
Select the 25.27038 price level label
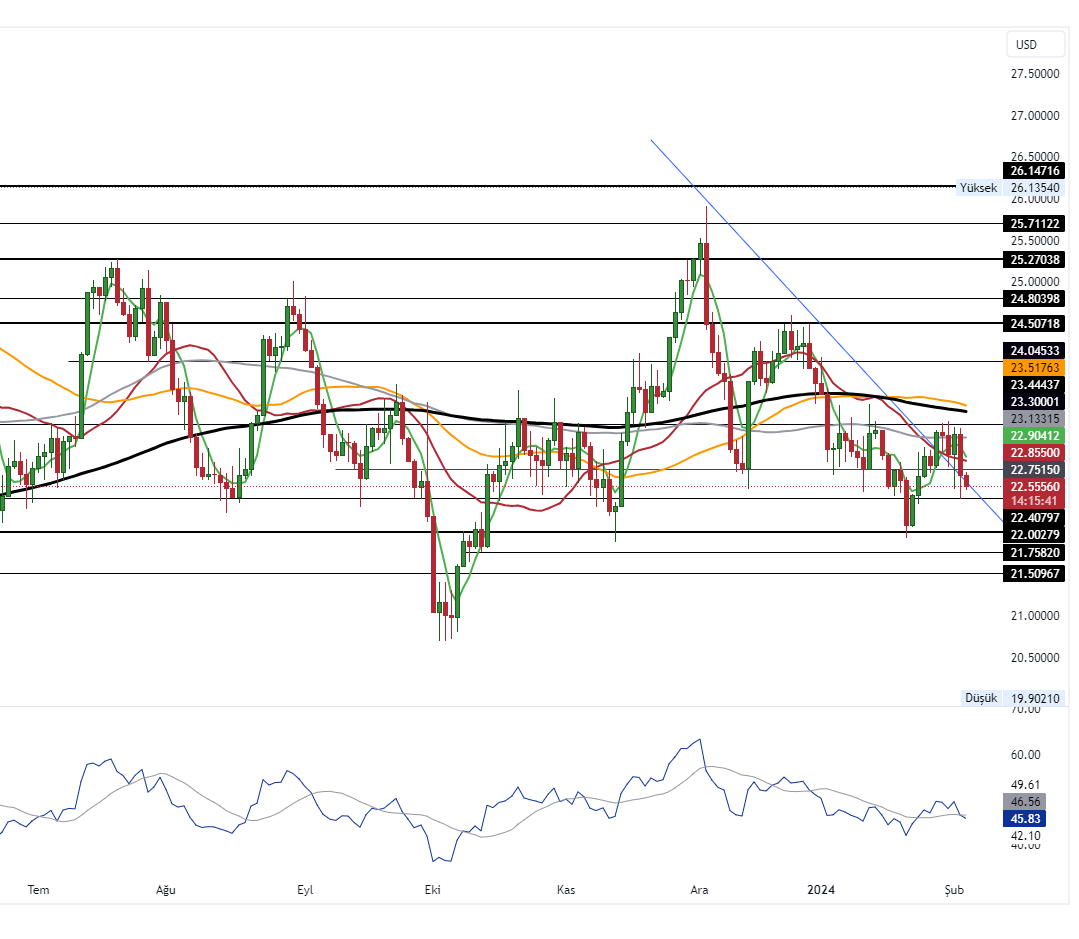(1034, 259)
